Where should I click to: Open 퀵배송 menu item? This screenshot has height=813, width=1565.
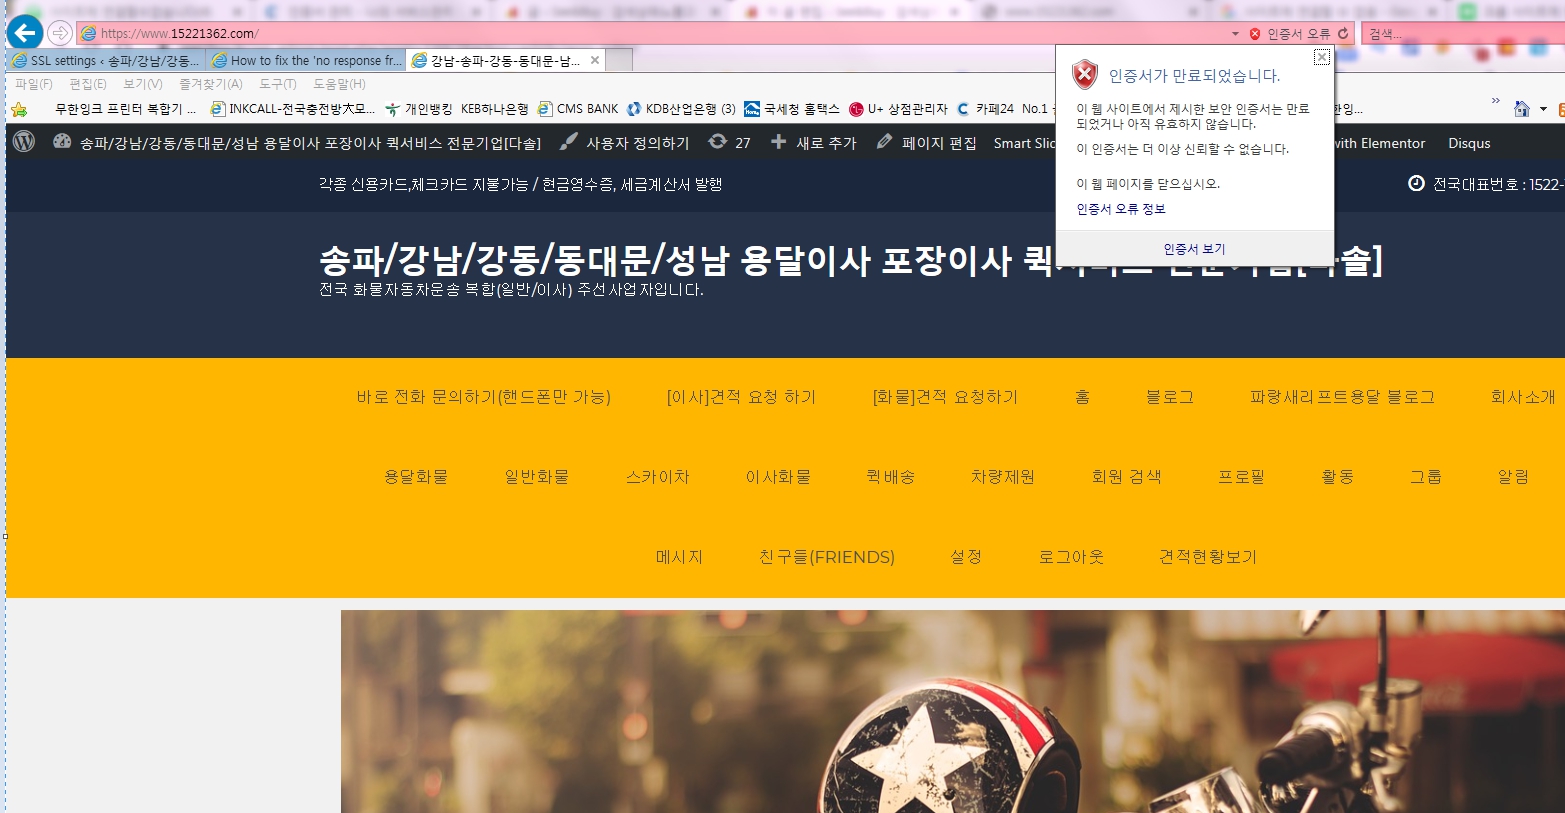coord(890,477)
